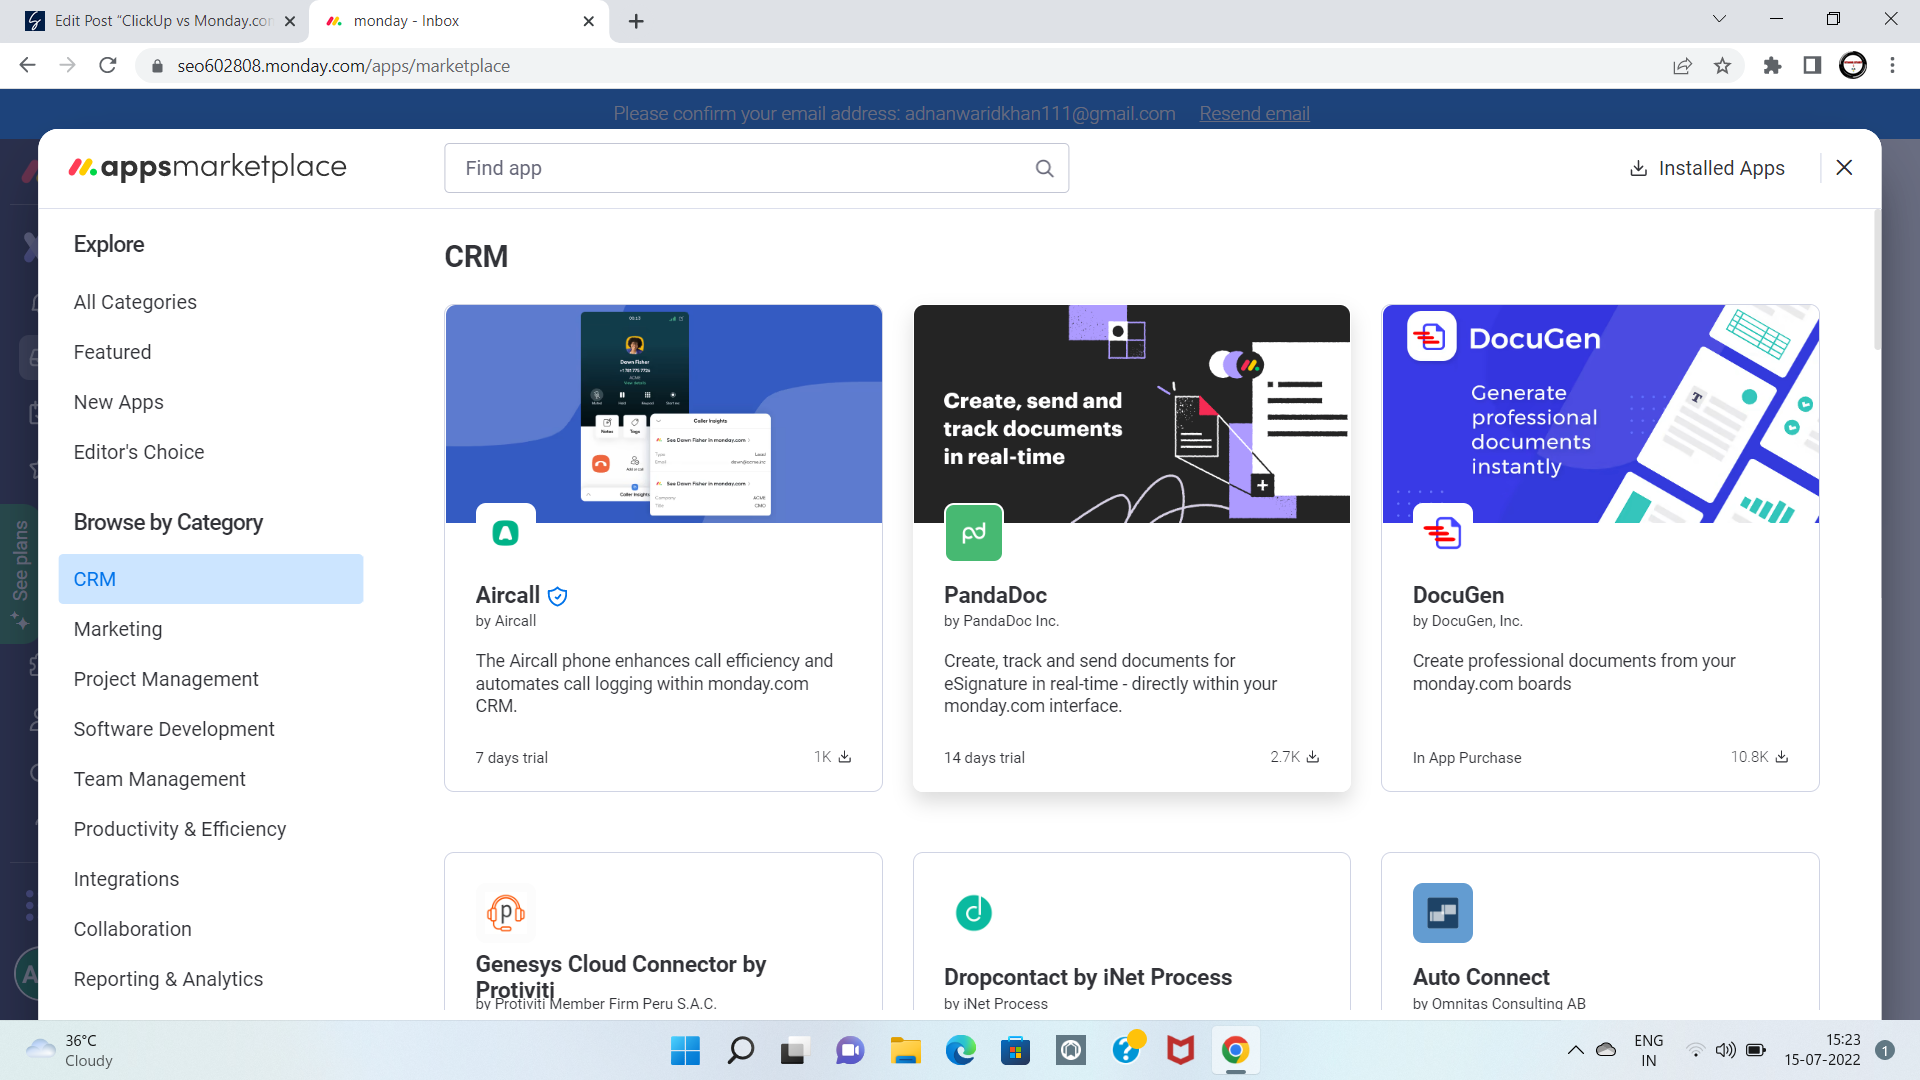Open Windows taskbar search
Image resolution: width=1920 pixels, height=1080 pixels.
coord(741,1050)
